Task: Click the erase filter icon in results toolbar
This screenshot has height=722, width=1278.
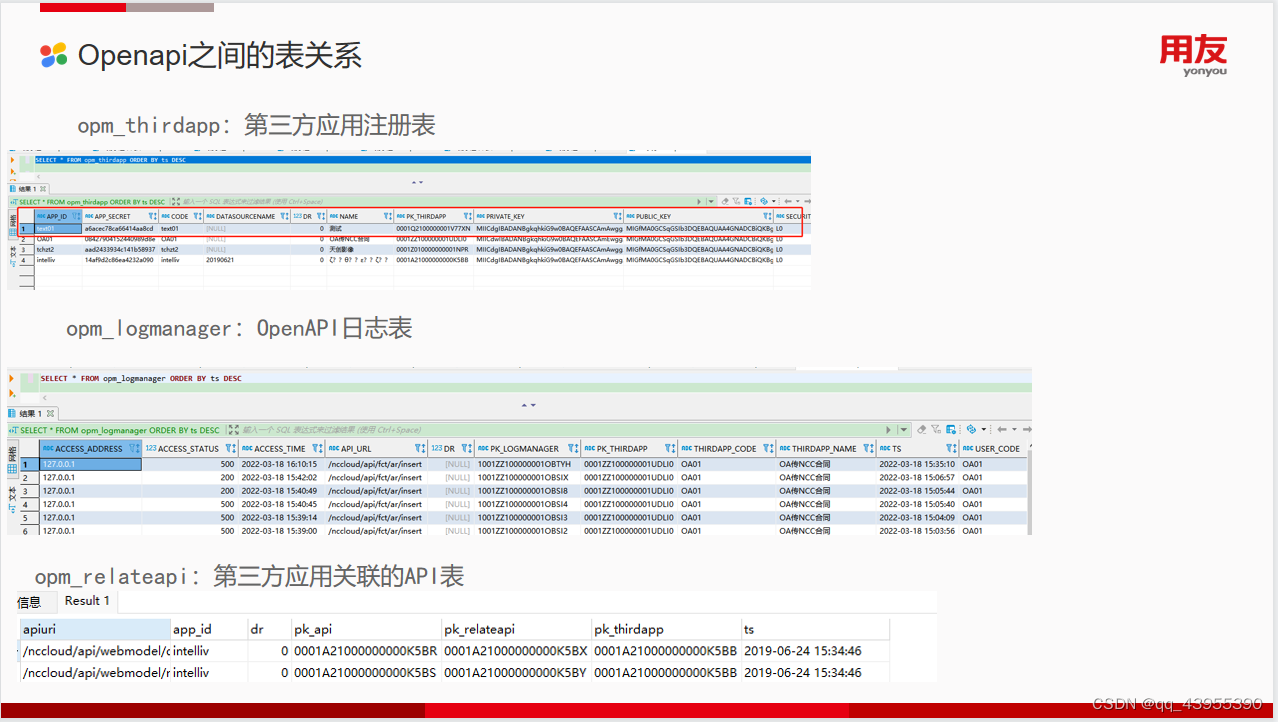Action: click(x=921, y=430)
